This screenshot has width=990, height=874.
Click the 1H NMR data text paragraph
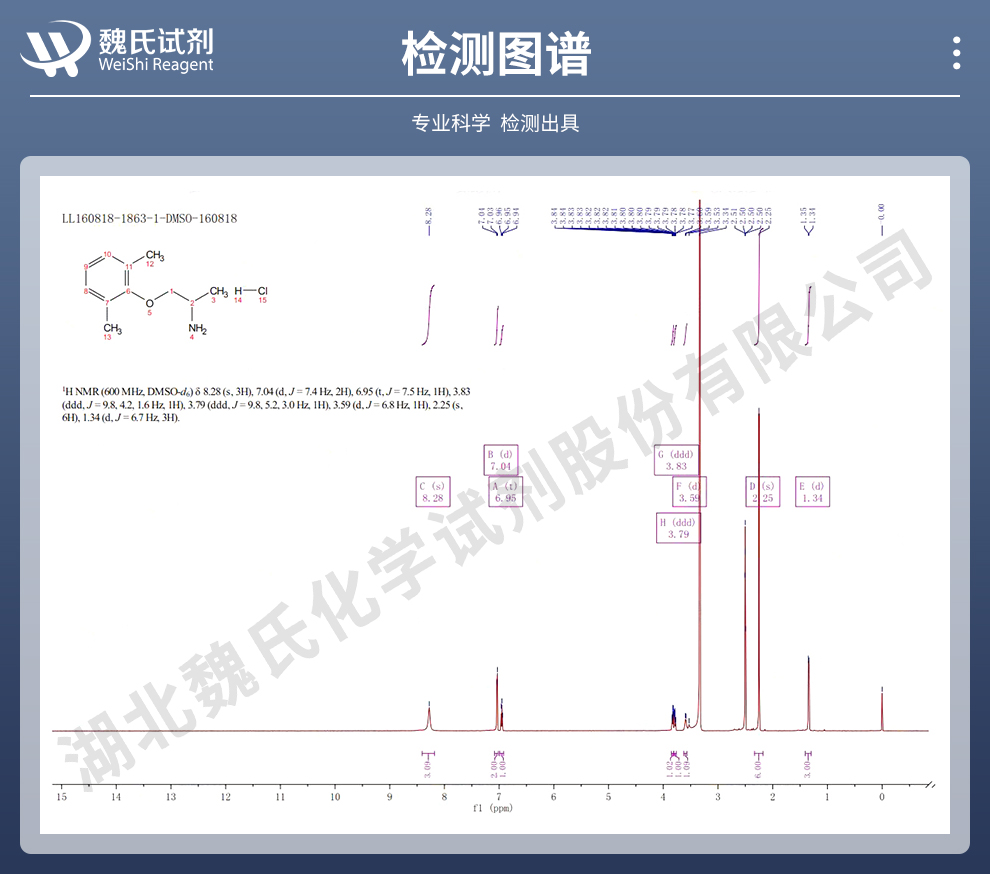tap(266, 404)
